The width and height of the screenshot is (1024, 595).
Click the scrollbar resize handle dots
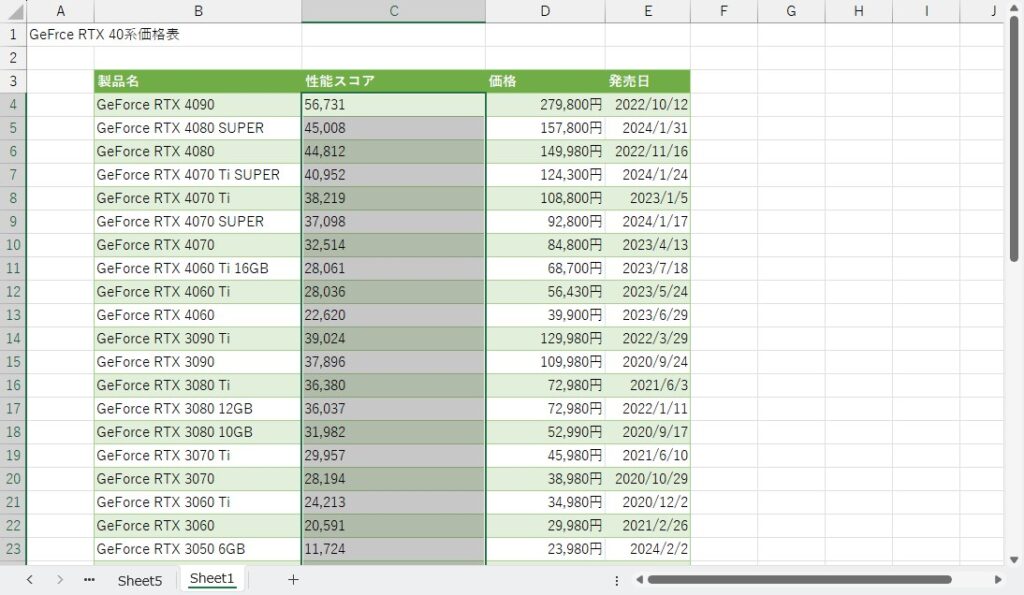click(616, 580)
